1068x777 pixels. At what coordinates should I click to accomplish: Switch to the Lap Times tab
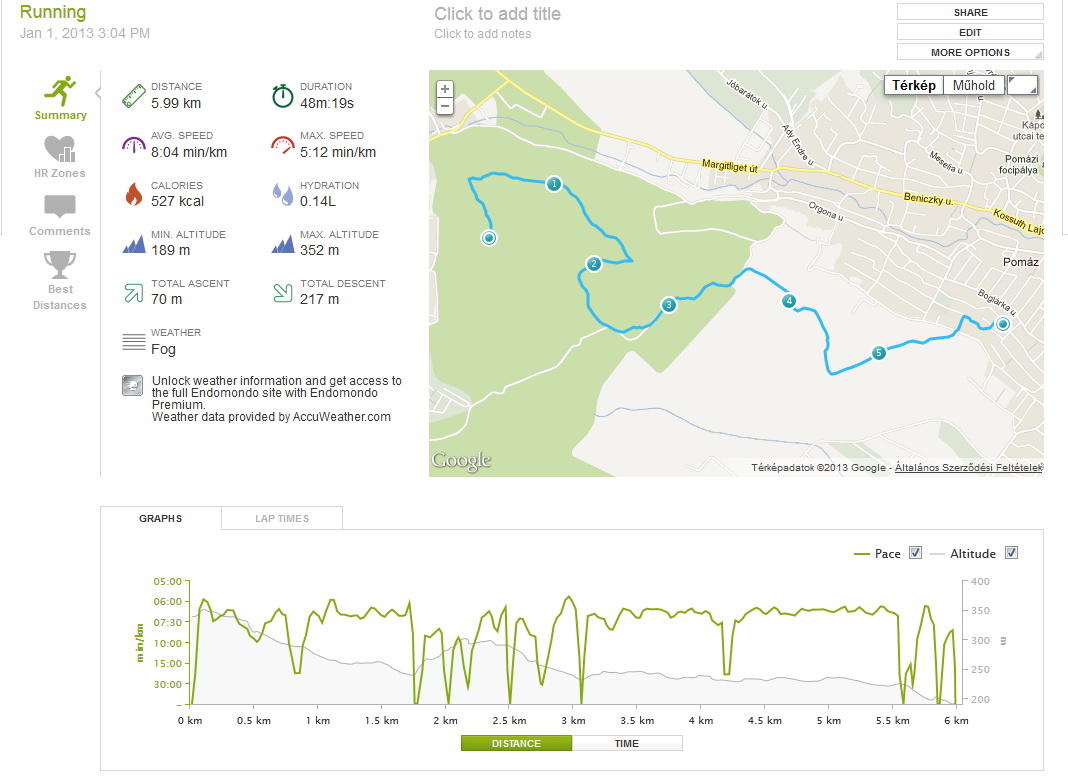tap(281, 518)
